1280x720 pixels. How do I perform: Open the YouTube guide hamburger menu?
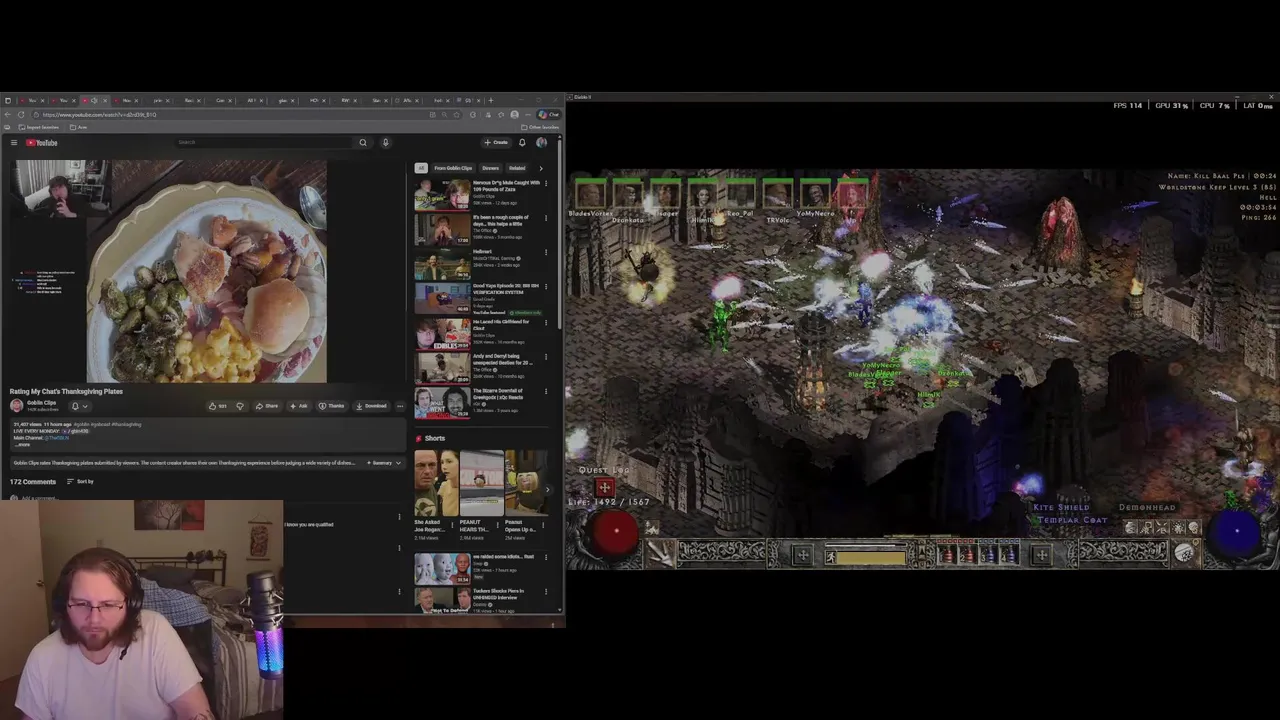click(x=14, y=142)
